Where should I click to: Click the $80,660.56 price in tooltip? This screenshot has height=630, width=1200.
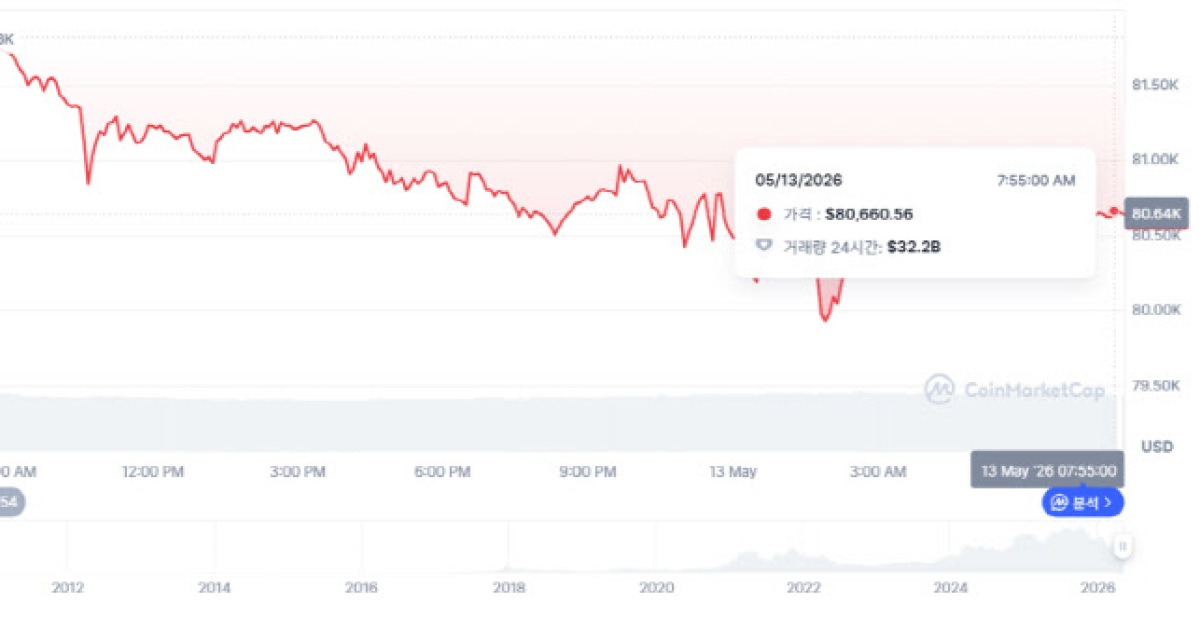[869, 214]
